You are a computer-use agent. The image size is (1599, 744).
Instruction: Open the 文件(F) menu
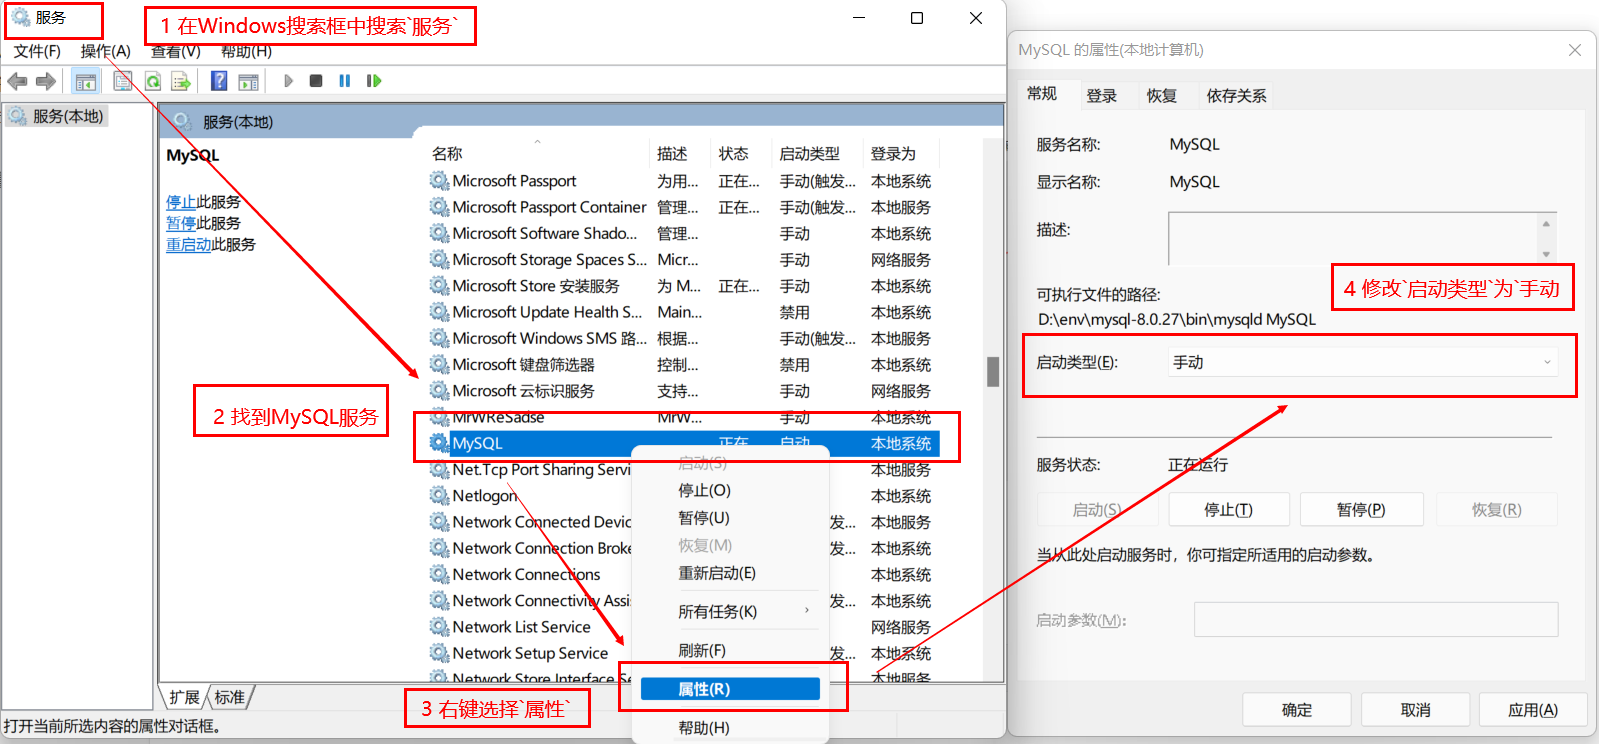[37, 51]
